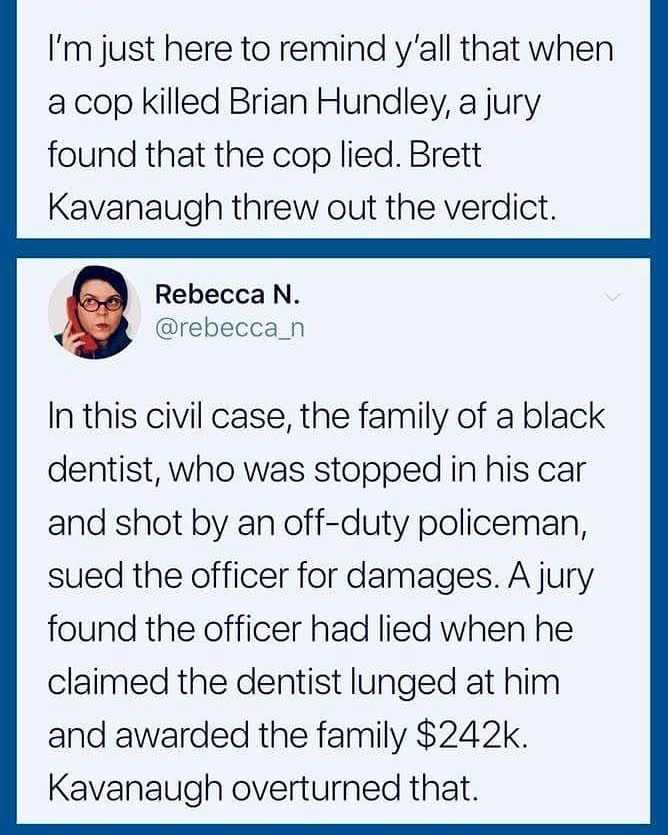Image resolution: width=668 pixels, height=835 pixels.
Task: Open the tweet options chevron menu
Action: pyautogui.click(x=613, y=297)
